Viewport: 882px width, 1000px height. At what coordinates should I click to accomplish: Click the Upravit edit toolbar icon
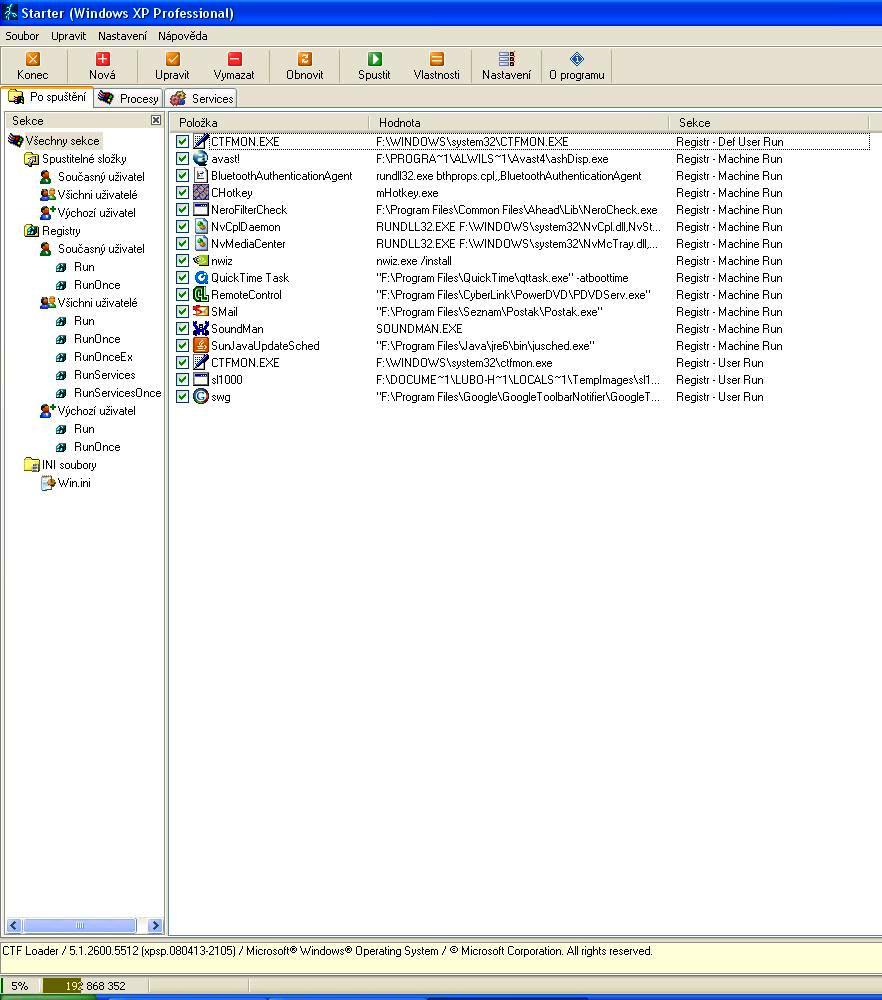(172, 59)
